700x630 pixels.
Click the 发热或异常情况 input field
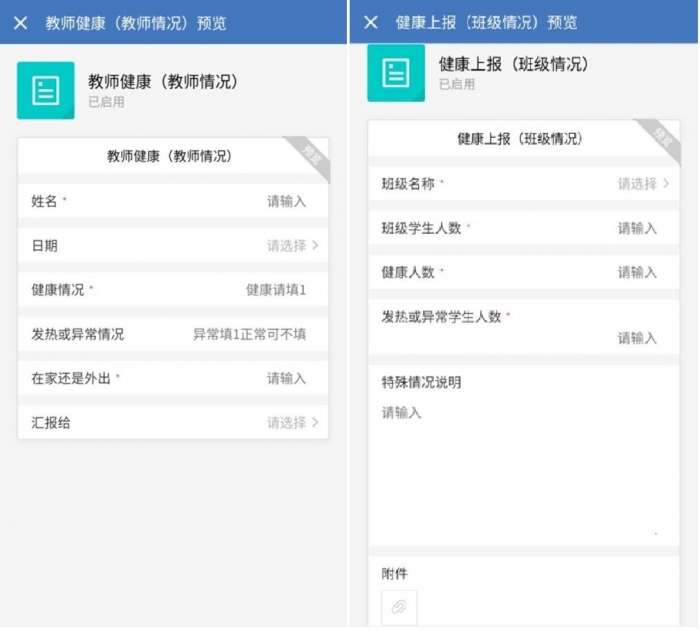click(x=249, y=334)
